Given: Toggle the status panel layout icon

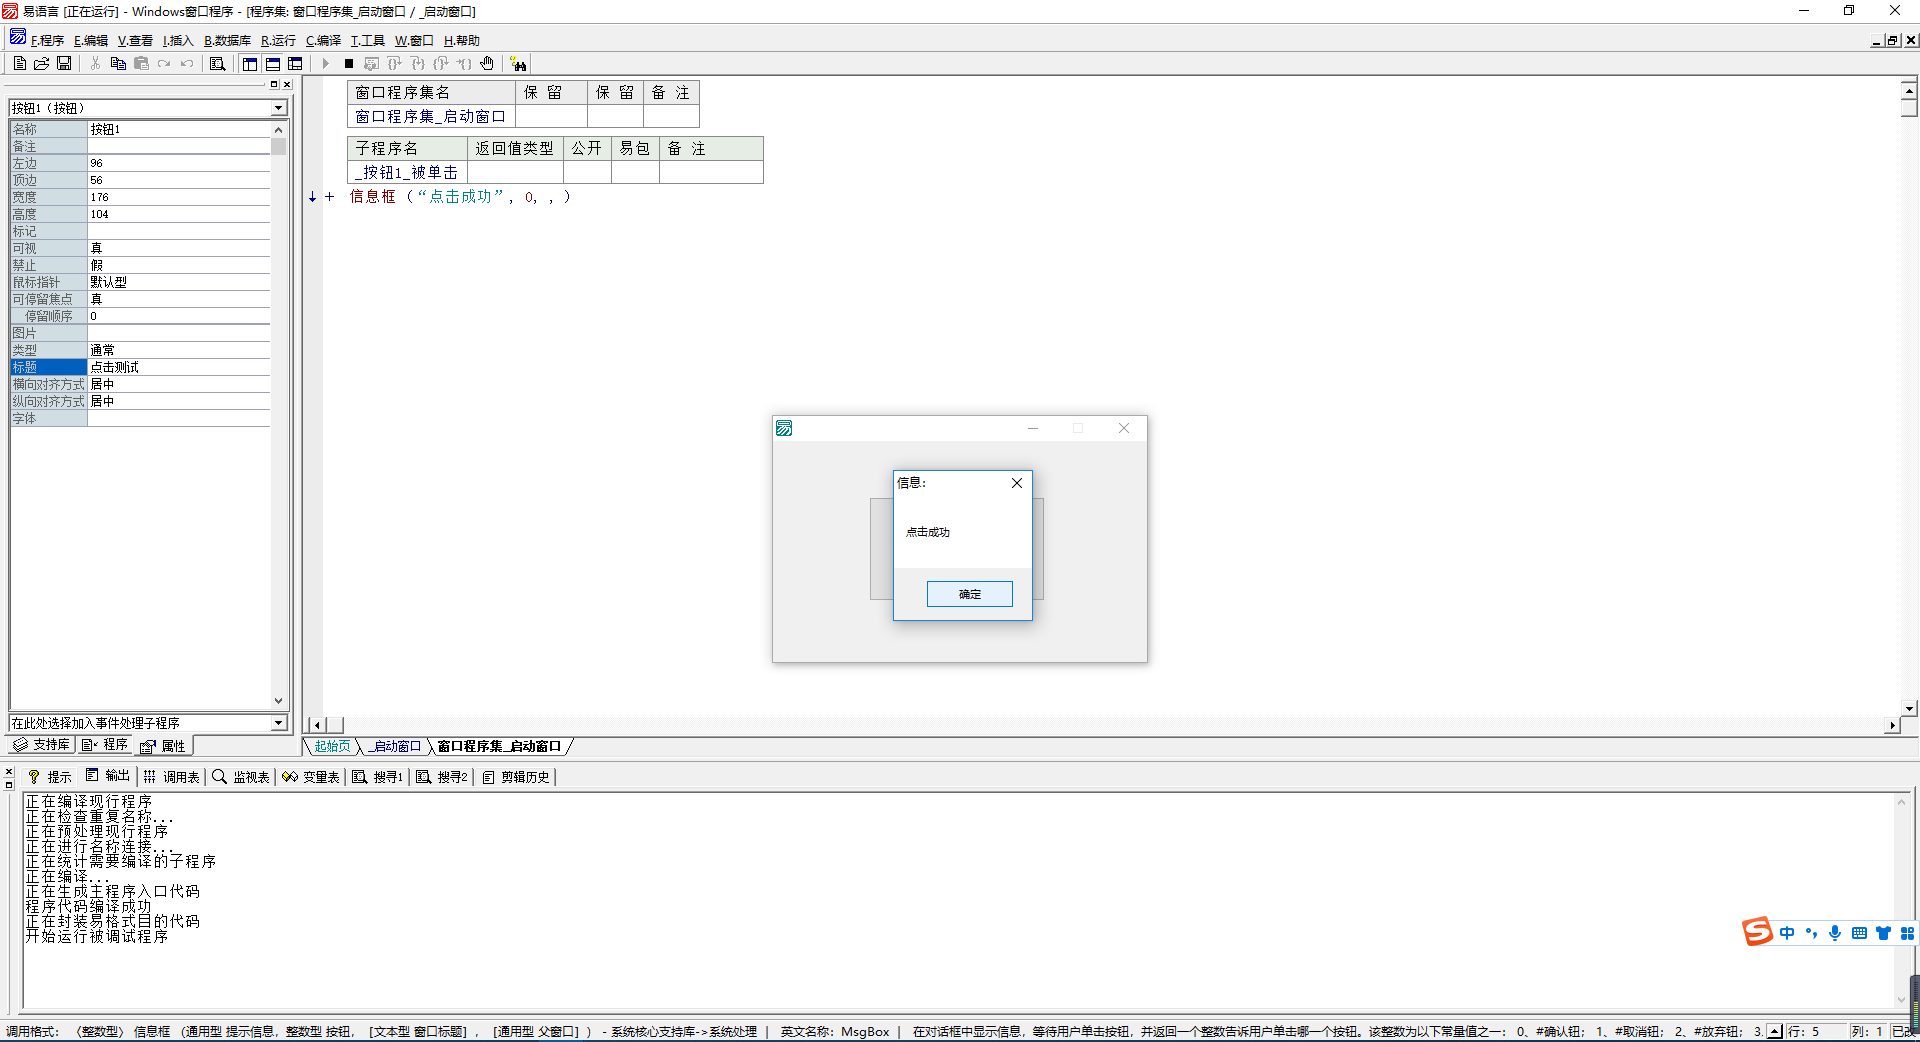Looking at the screenshot, I should click(x=272, y=63).
